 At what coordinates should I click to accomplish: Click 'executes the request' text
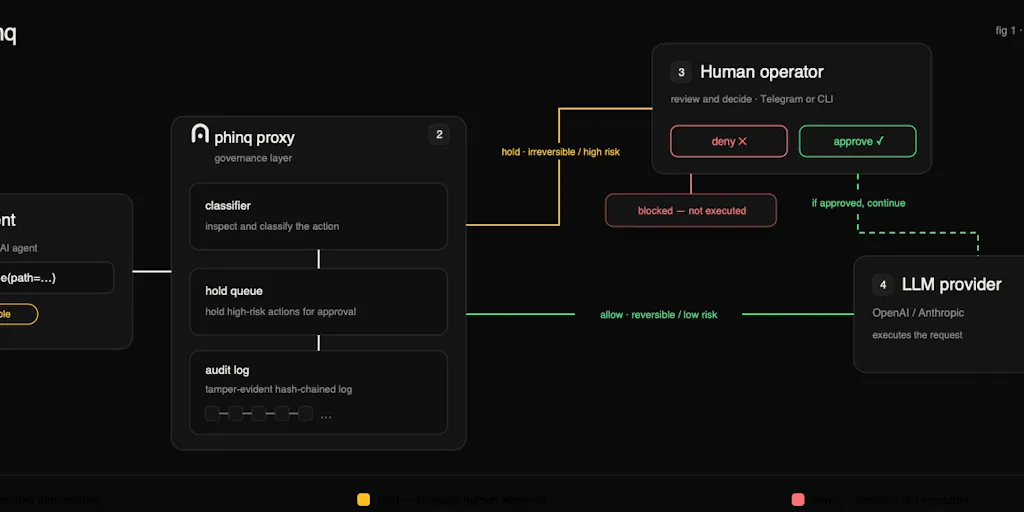918,335
